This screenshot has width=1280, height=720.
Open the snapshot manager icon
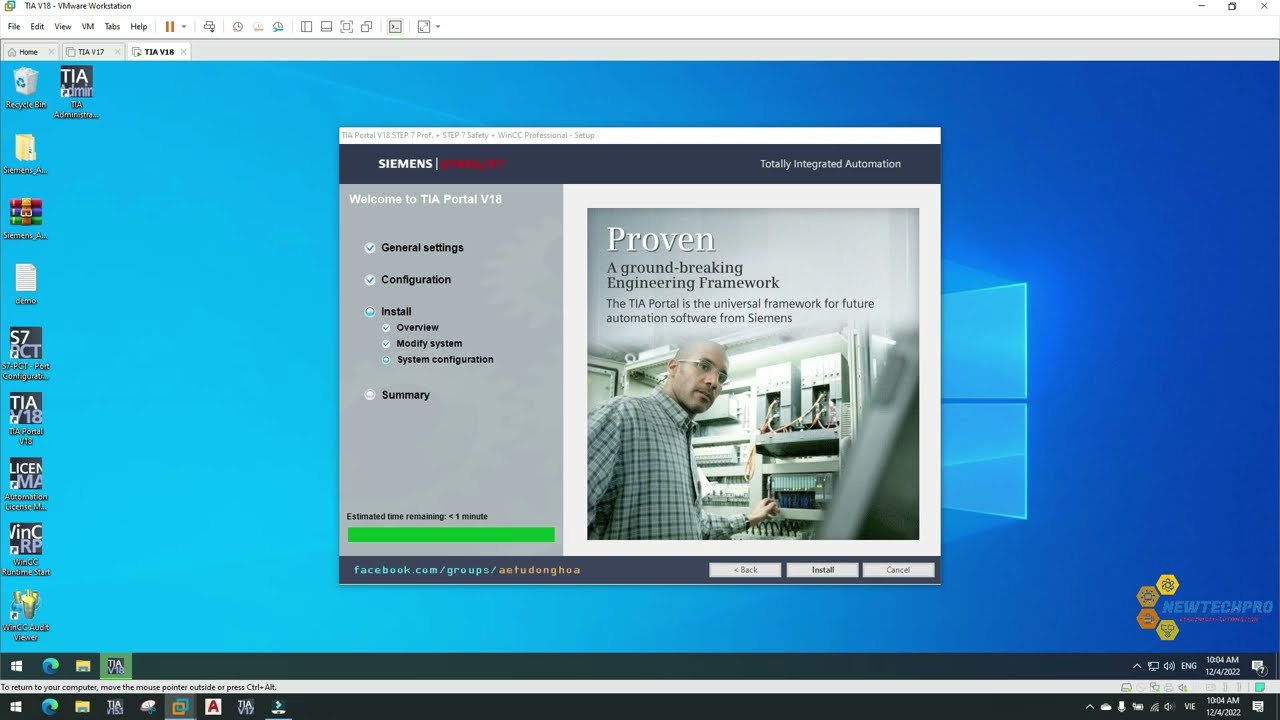coord(278,27)
